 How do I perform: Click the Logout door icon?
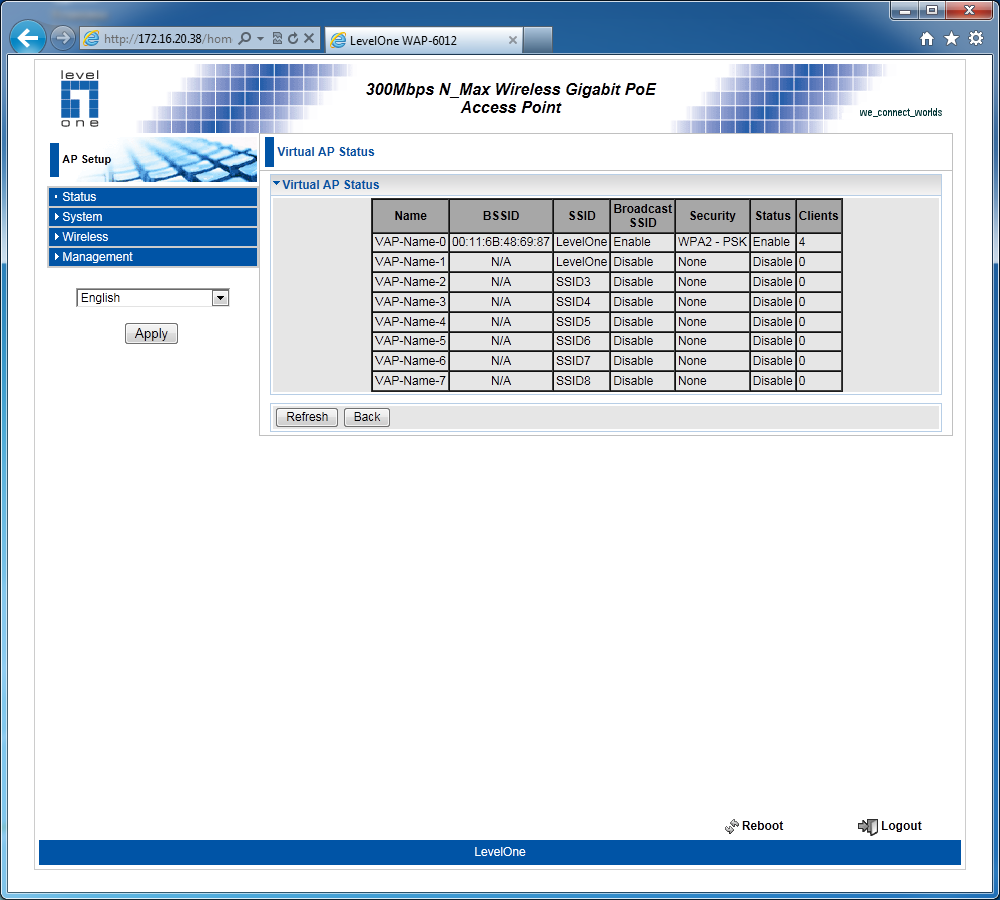(x=868, y=827)
